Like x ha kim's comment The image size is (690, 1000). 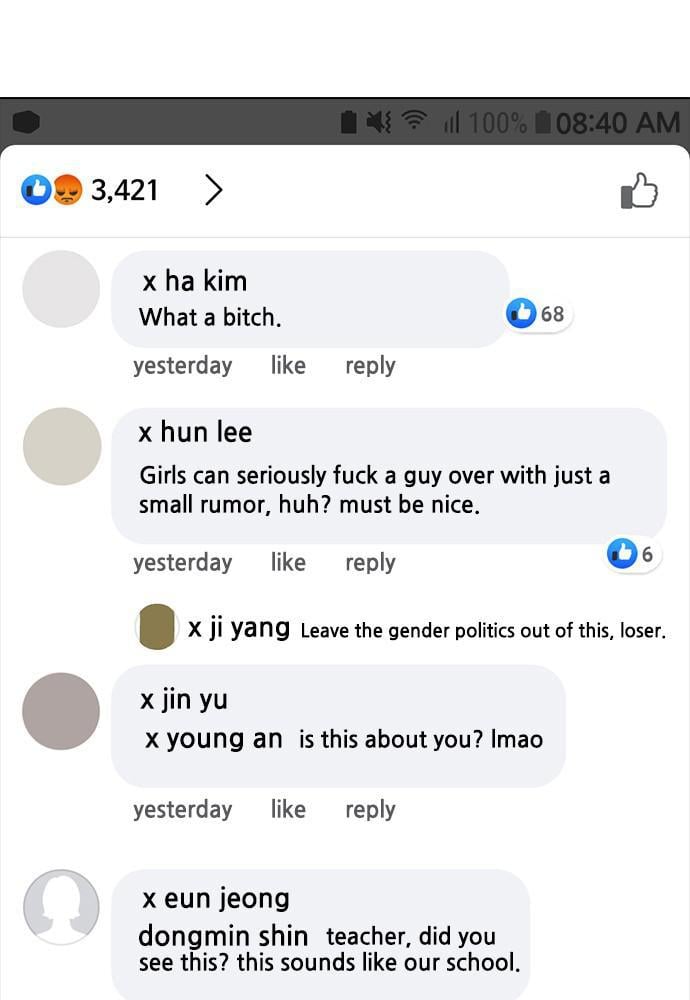coord(288,365)
